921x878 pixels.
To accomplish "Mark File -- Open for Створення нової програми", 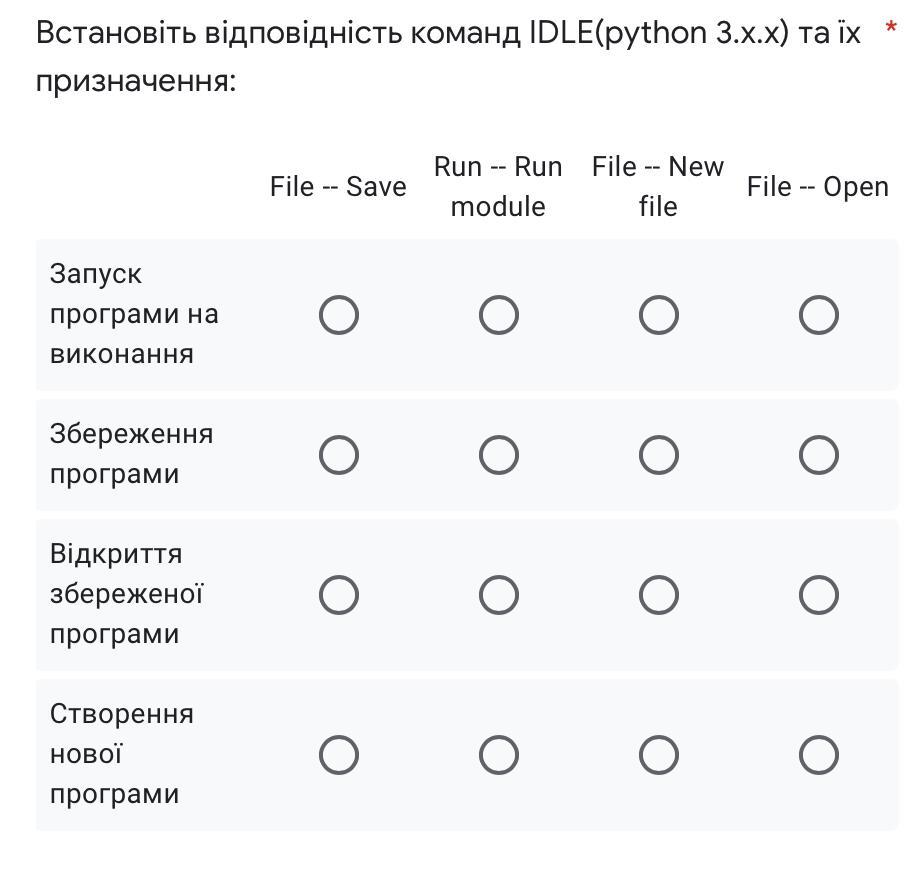I will click(x=818, y=756).
